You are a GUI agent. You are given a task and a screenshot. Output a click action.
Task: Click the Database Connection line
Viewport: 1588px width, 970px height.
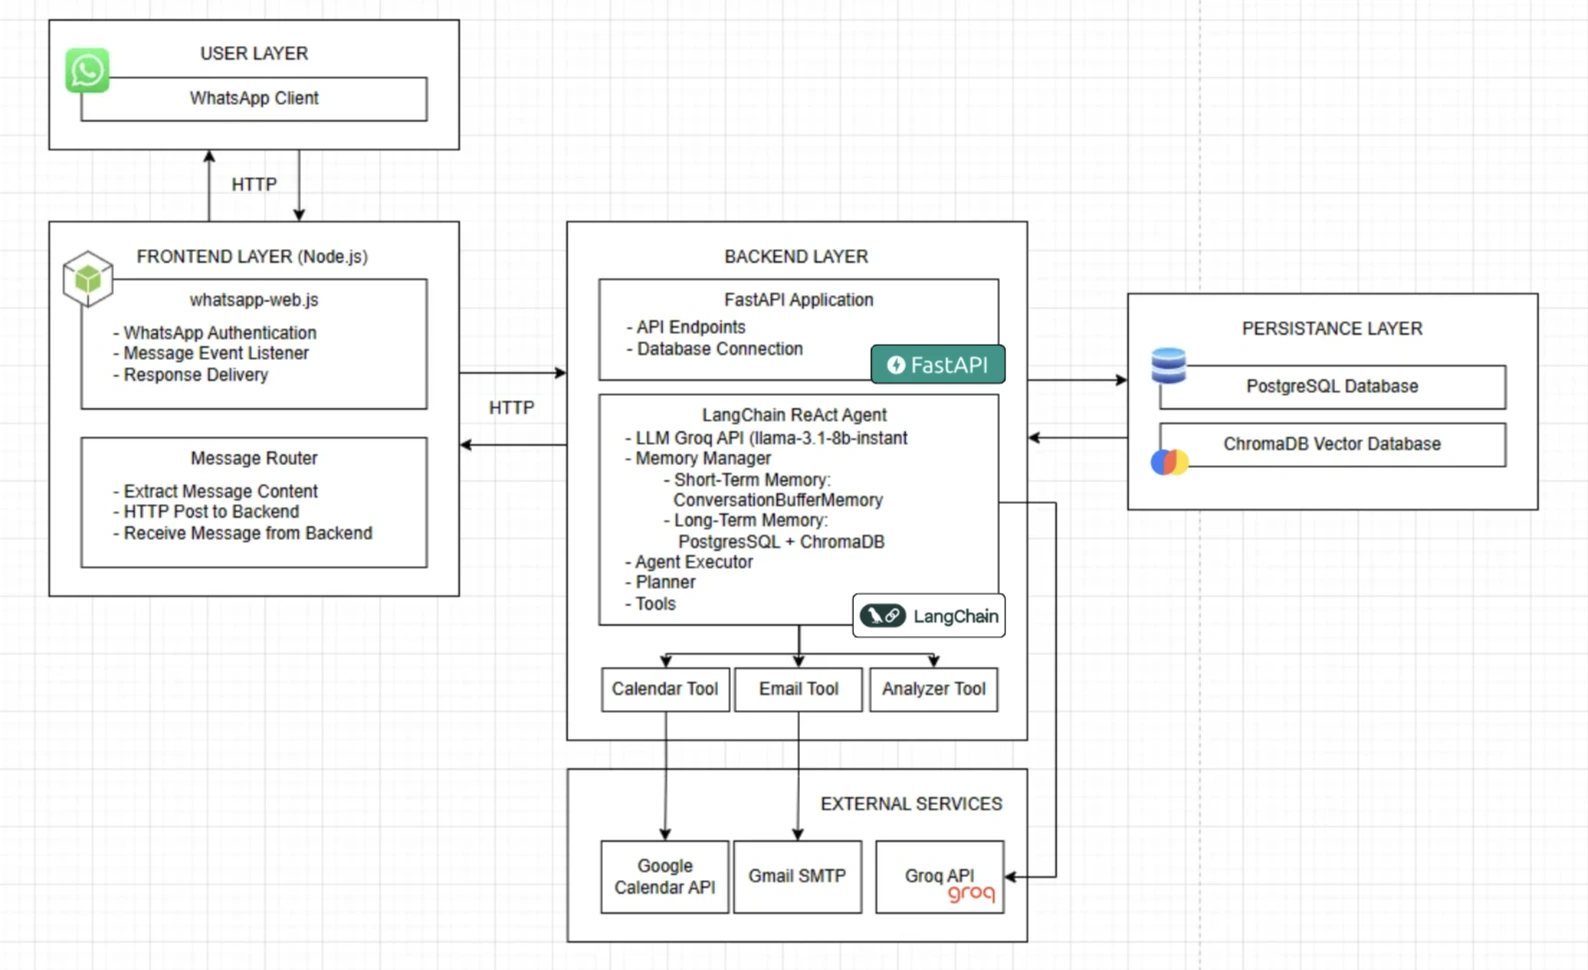714,349
